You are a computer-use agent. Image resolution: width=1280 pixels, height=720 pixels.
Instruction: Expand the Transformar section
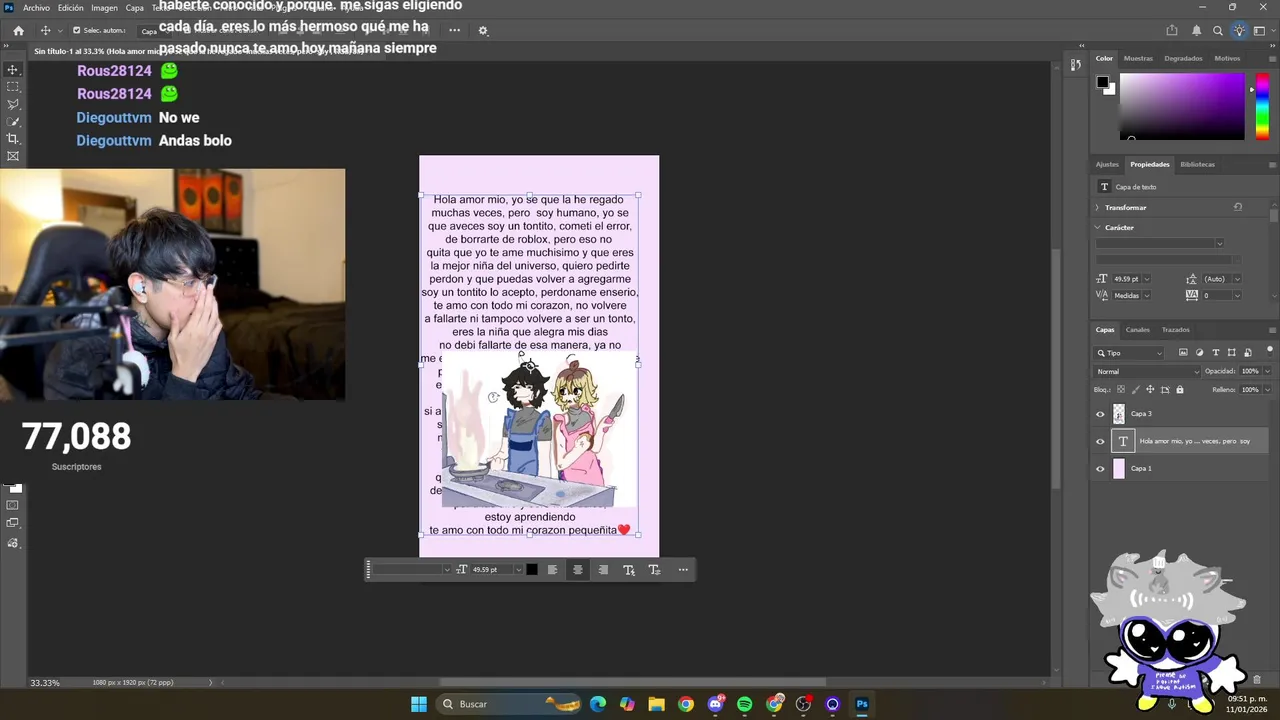pyautogui.click(x=1097, y=207)
